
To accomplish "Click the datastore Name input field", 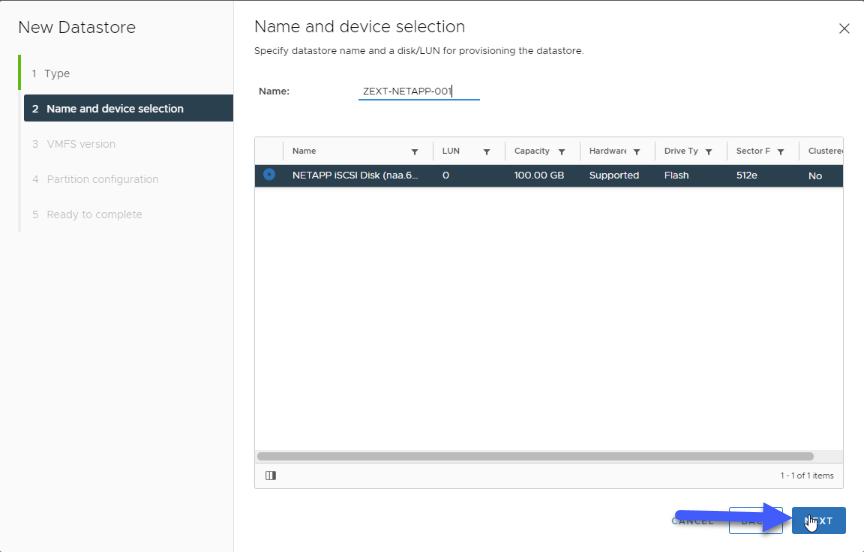I will (x=419, y=91).
